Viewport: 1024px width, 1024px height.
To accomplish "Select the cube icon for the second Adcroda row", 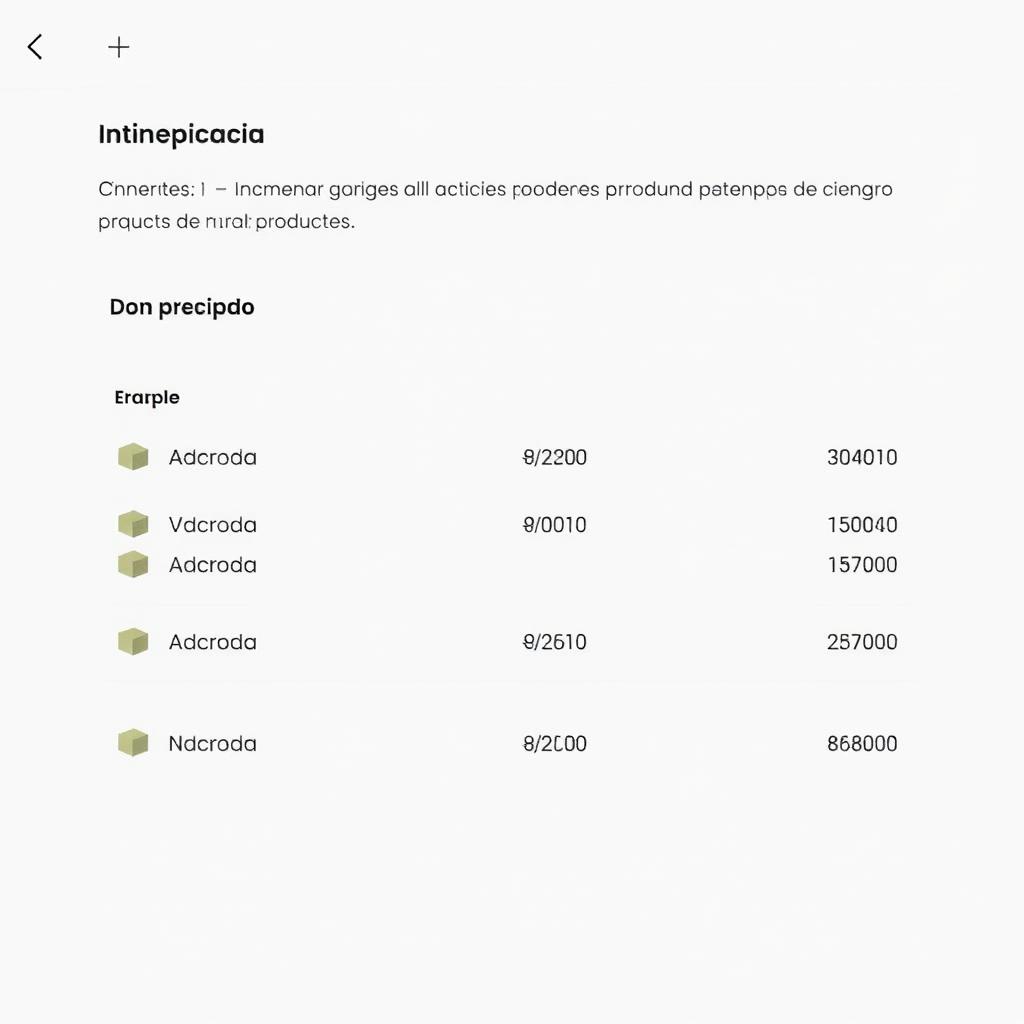I will coord(133,563).
